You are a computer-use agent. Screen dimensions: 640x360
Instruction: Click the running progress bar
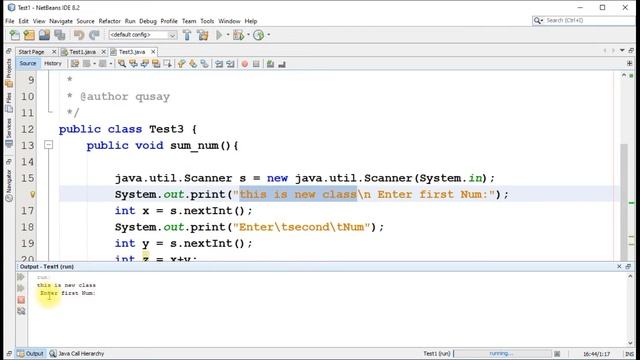coord(502,354)
